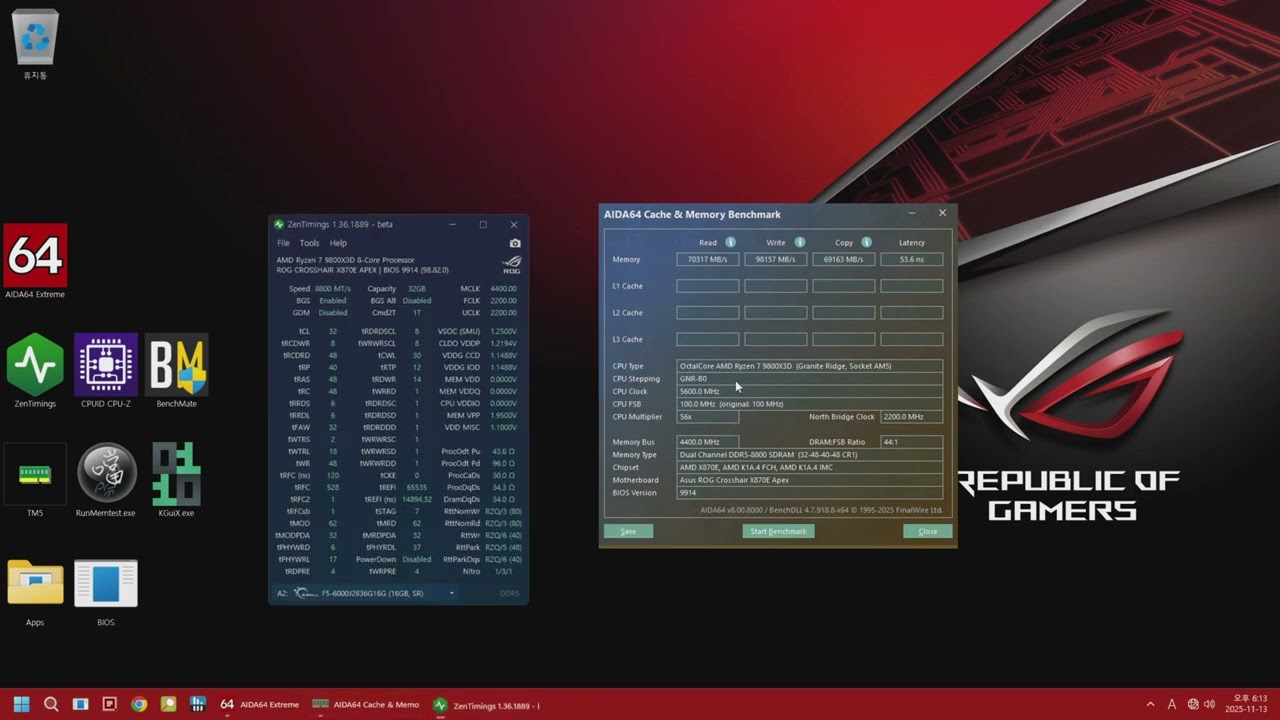The width and height of the screenshot is (1280, 720).
Task: Launch KGuiX.exe desktop icon
Action: (x=176, y=481)
